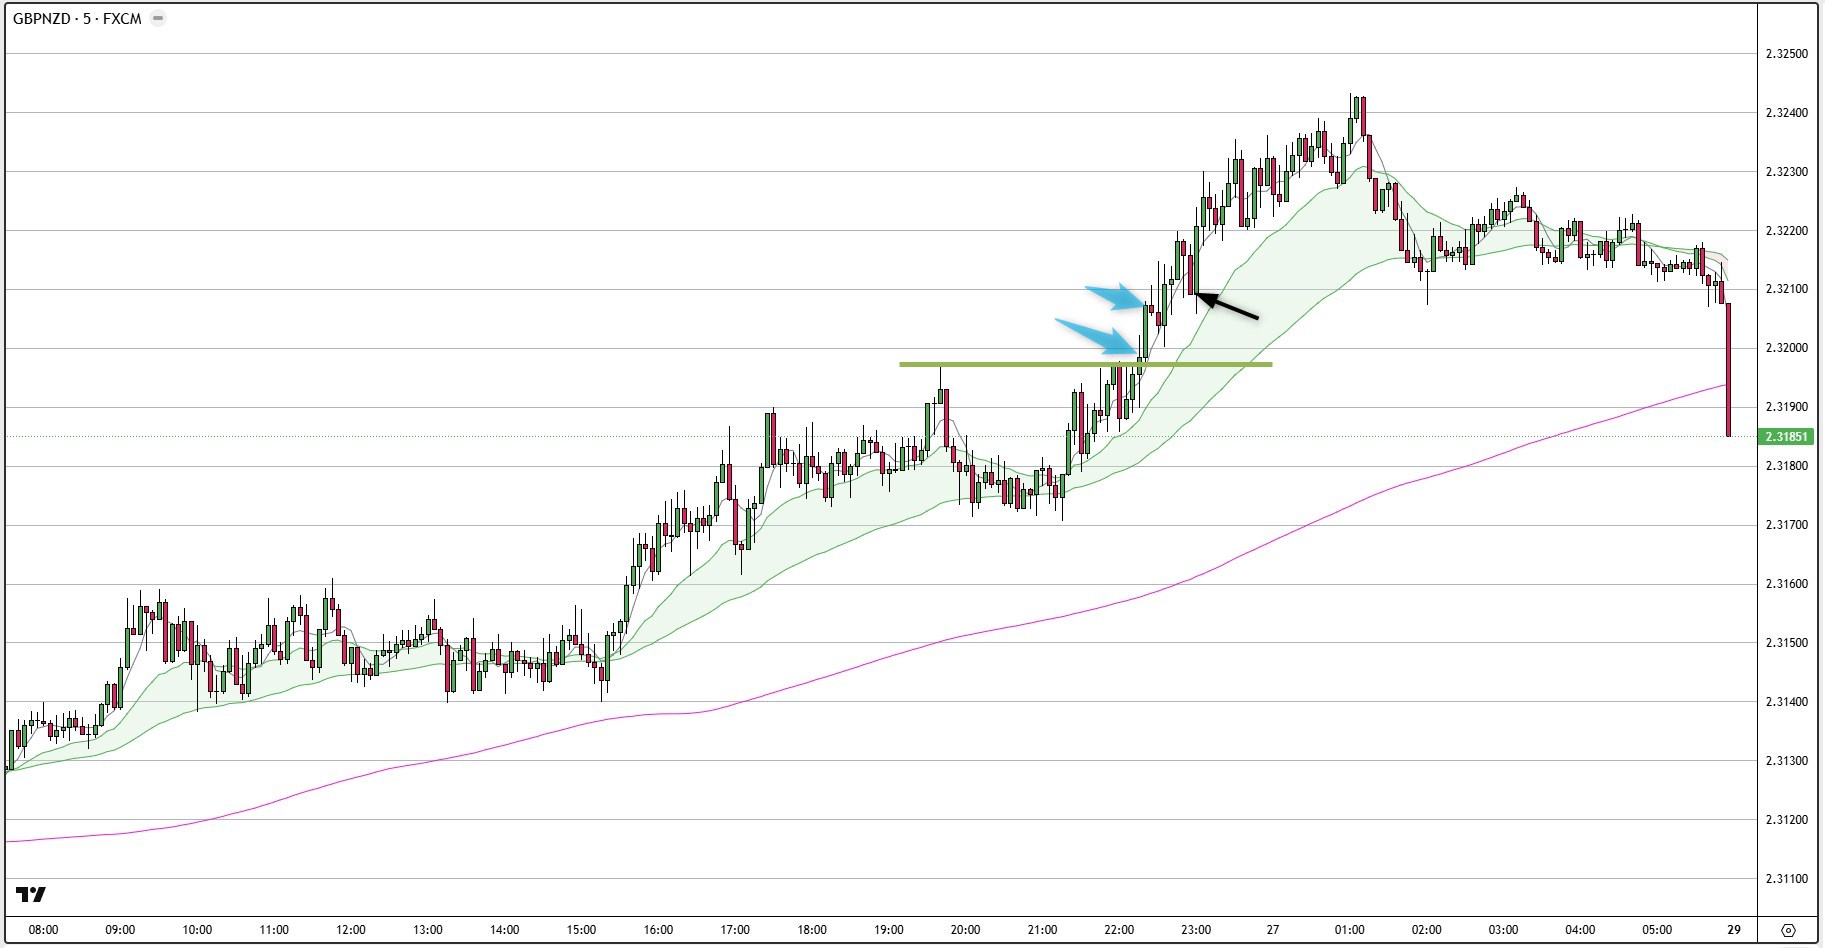Click the 01:00 label on time axis
This screenshot has height=948, width=1825.
click(x=1349, y=930)
